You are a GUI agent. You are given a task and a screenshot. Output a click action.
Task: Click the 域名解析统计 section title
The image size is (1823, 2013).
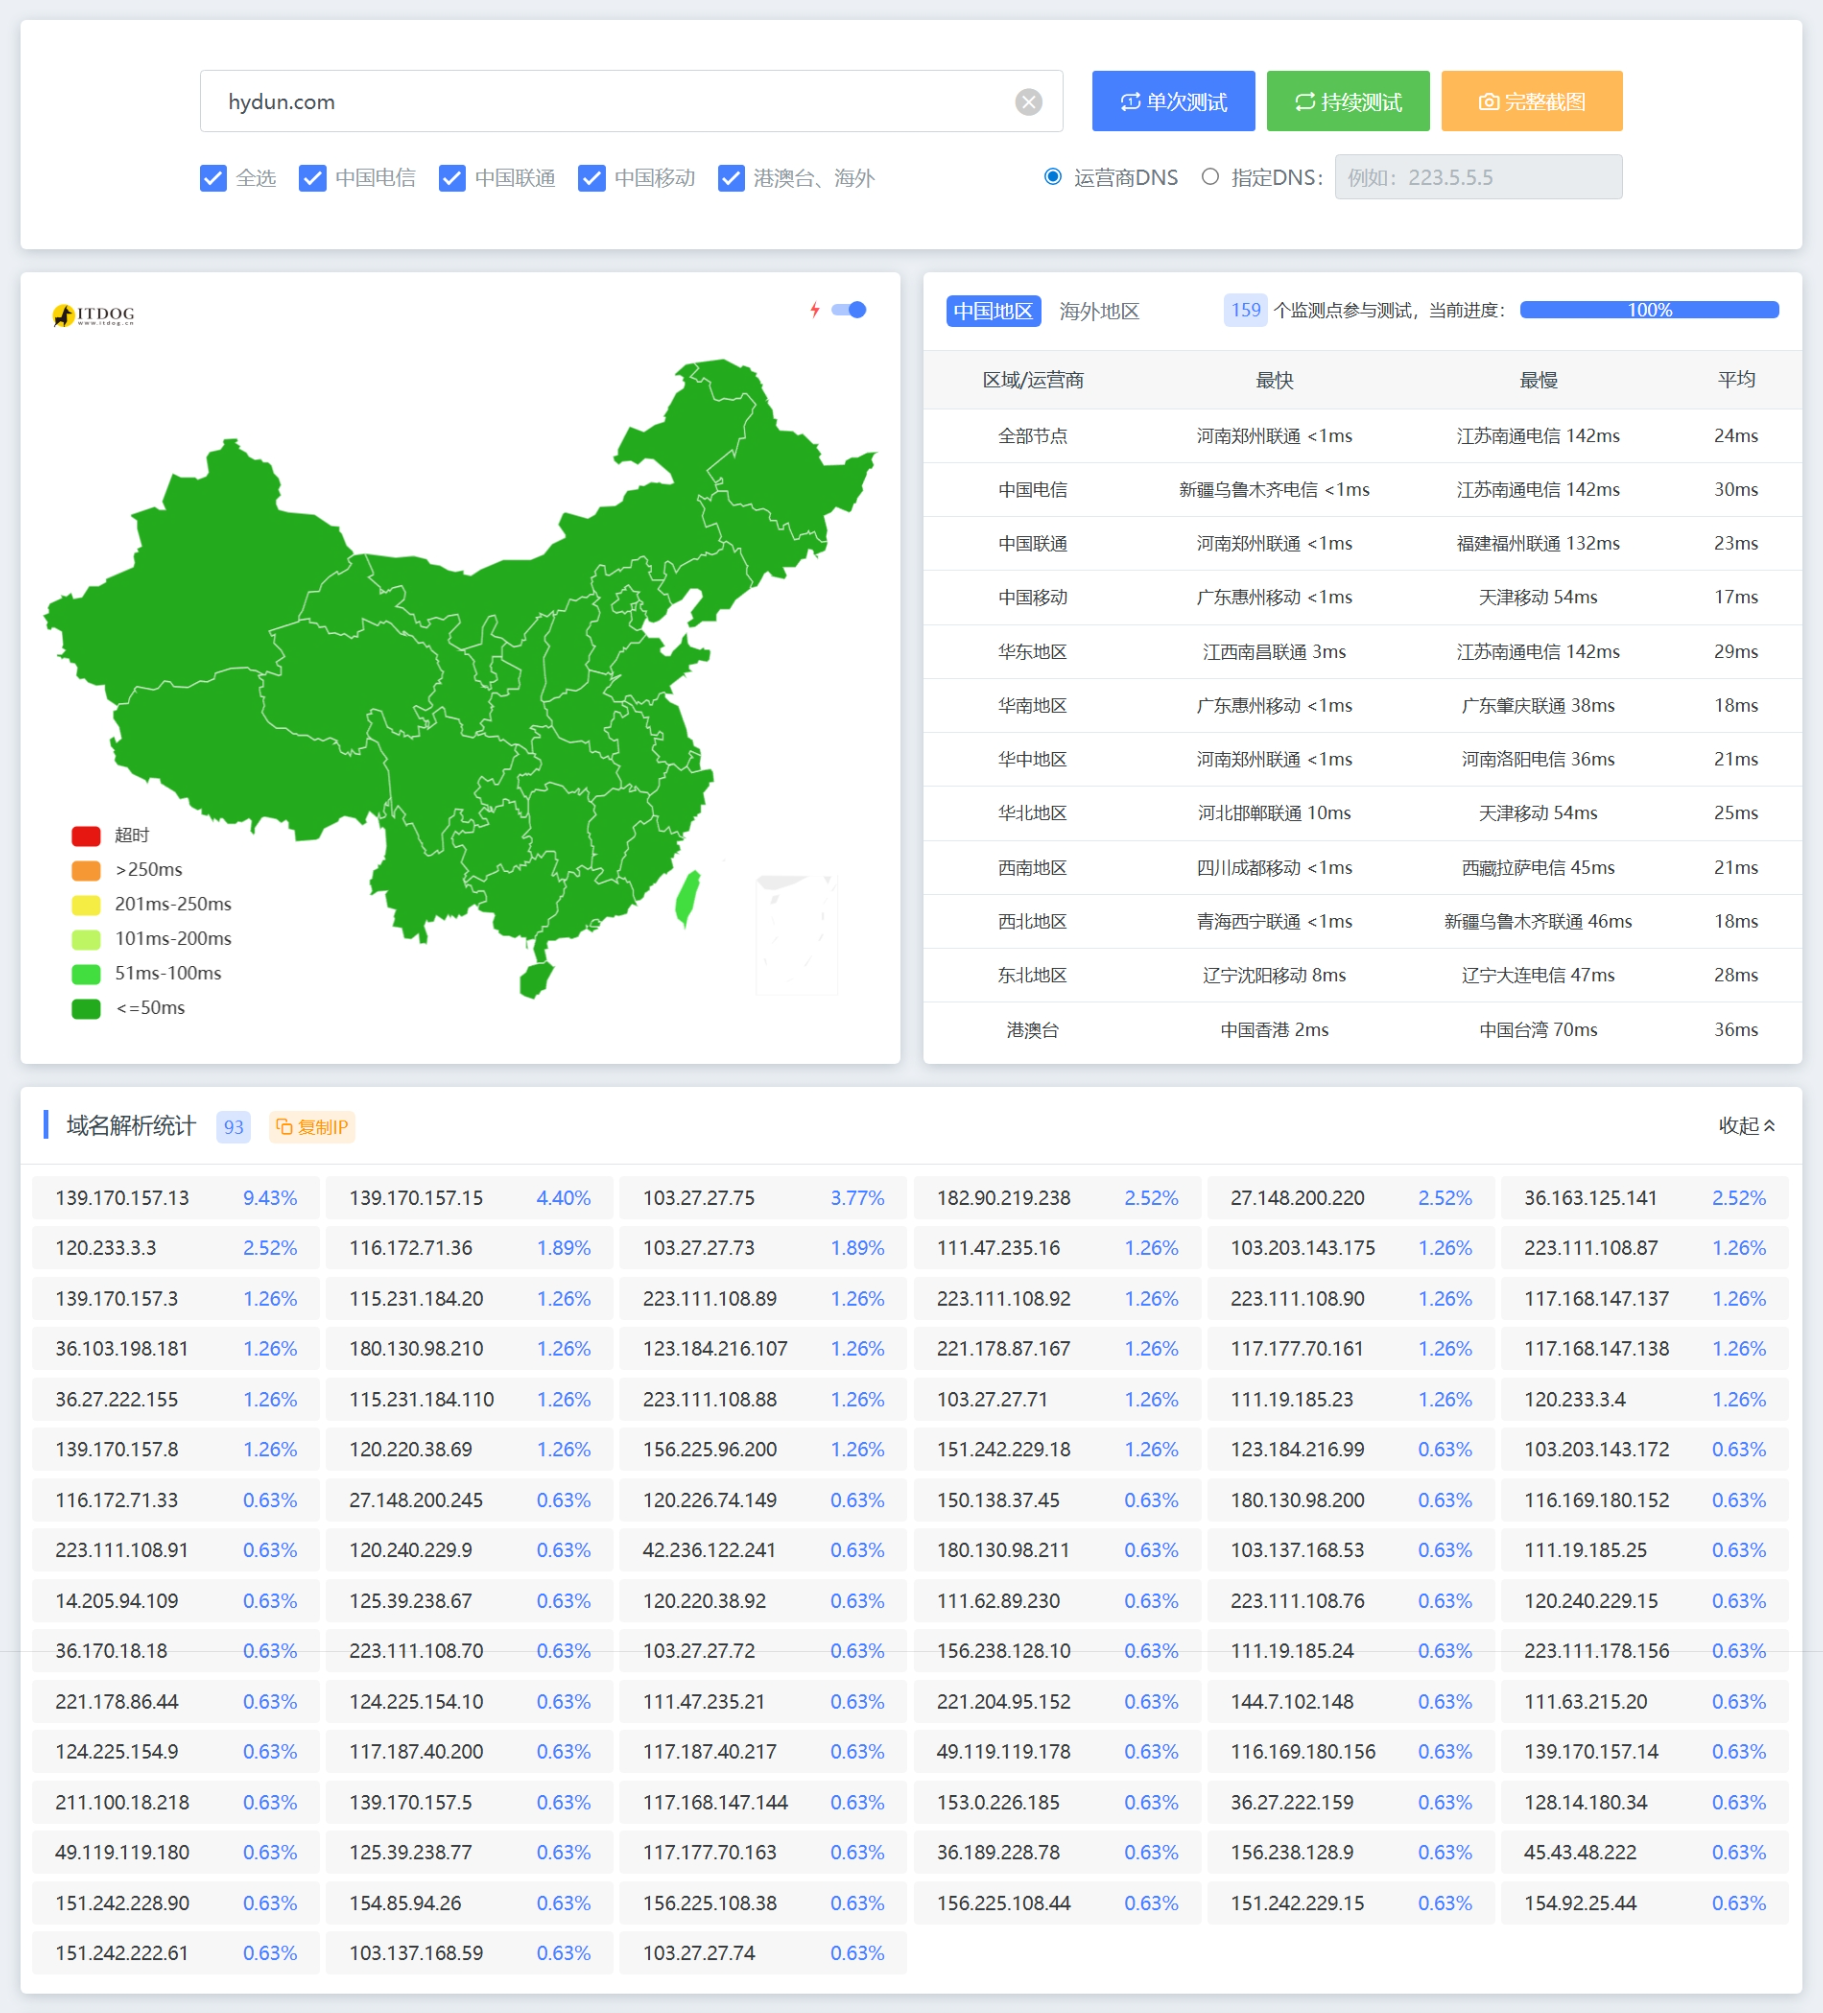[x=131, y=1126]
